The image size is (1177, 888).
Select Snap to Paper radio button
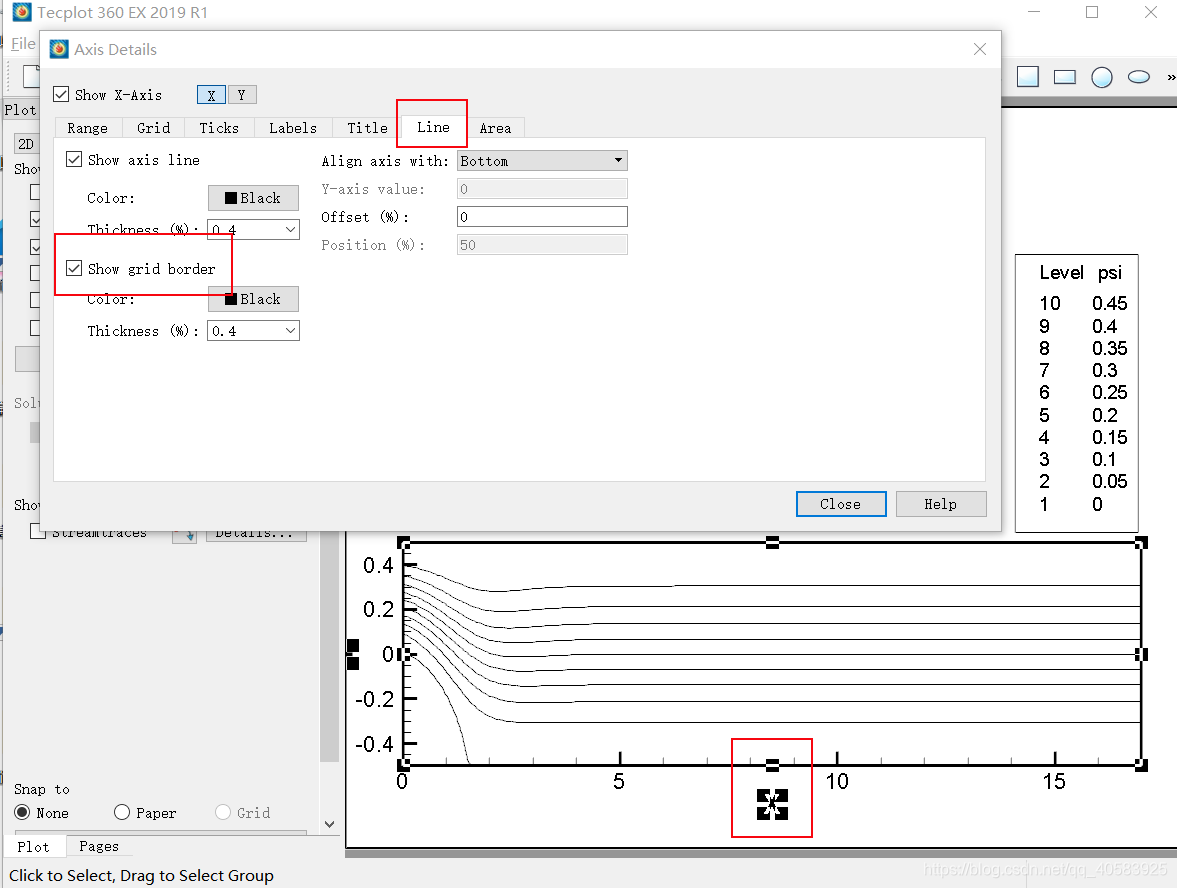(122, 812)
